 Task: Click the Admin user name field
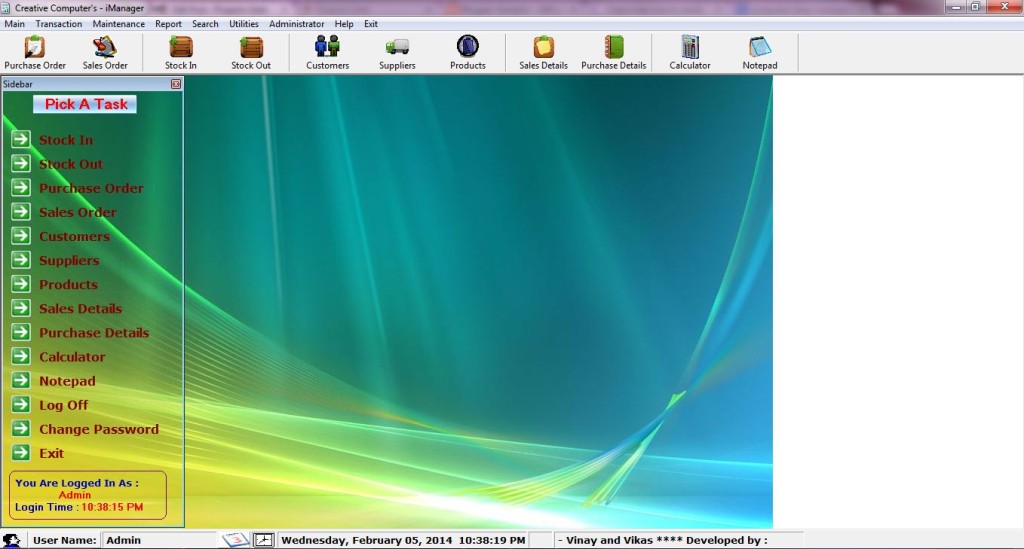click(158, 540)
